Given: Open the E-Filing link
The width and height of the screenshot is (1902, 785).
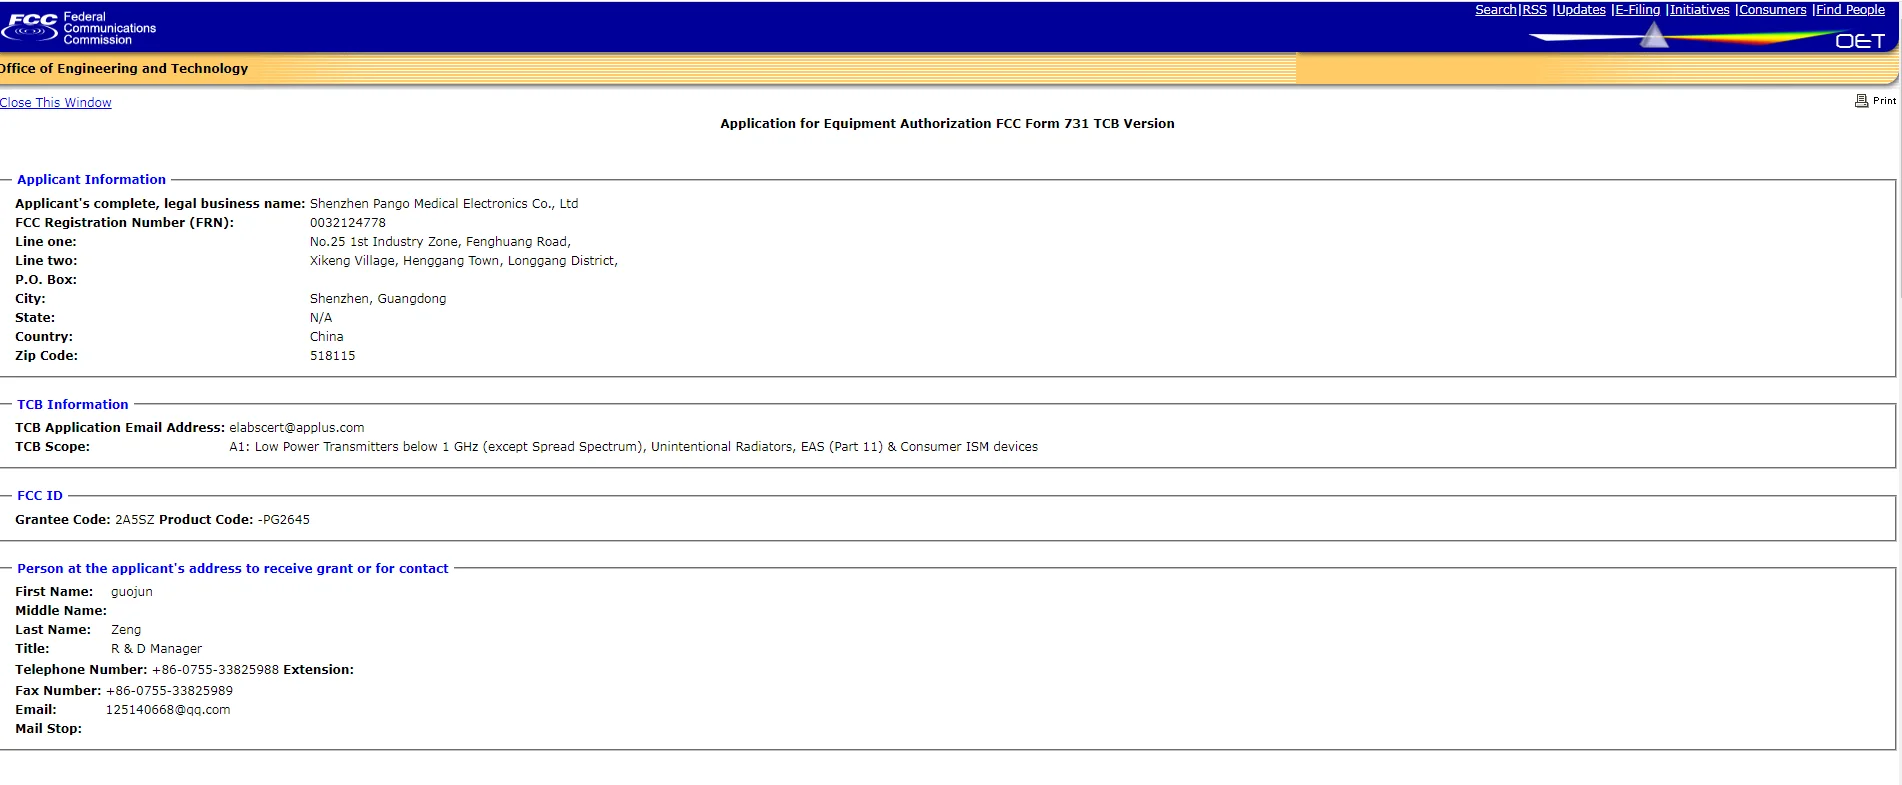Looking at the screenshot, I should coord(1637,10).
